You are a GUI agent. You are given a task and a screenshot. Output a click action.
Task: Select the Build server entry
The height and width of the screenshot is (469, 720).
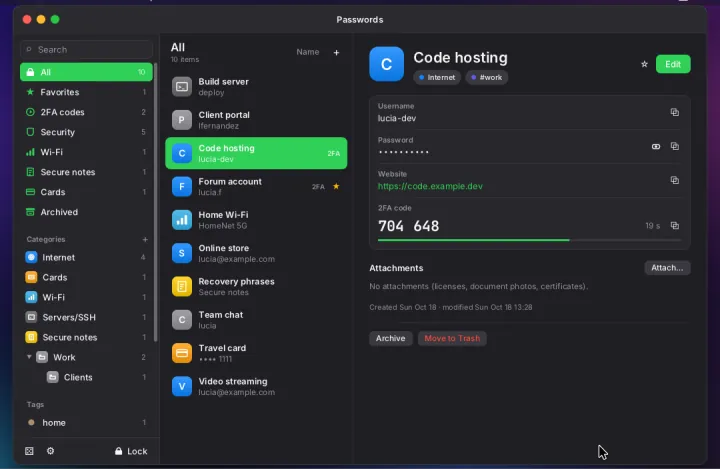(256, 87)
